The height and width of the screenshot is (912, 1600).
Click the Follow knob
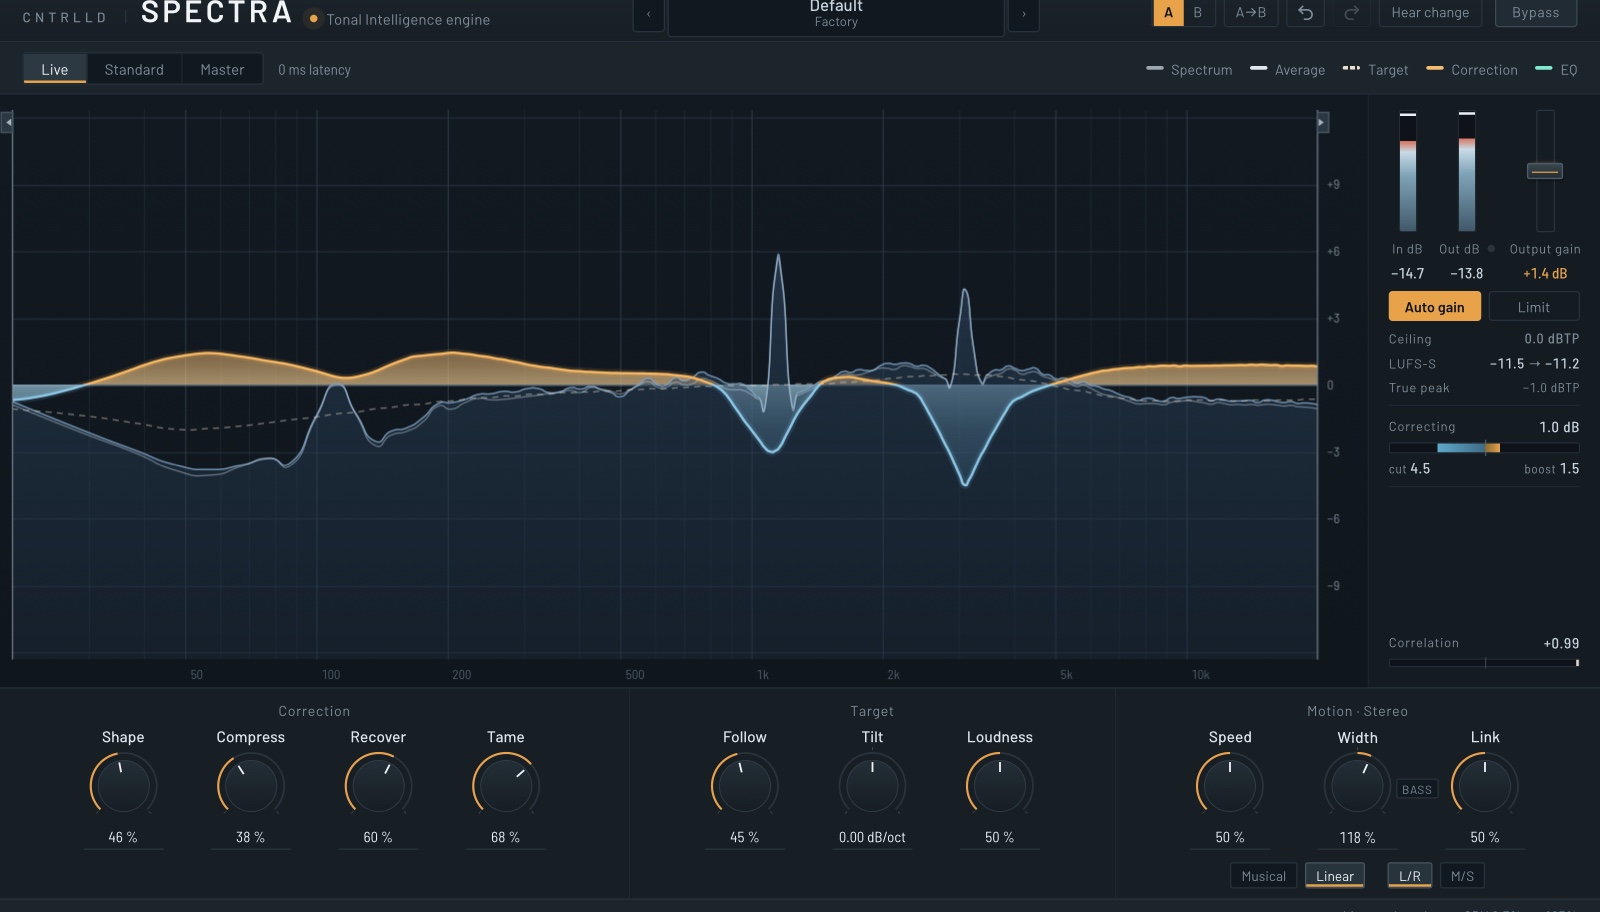745,785
